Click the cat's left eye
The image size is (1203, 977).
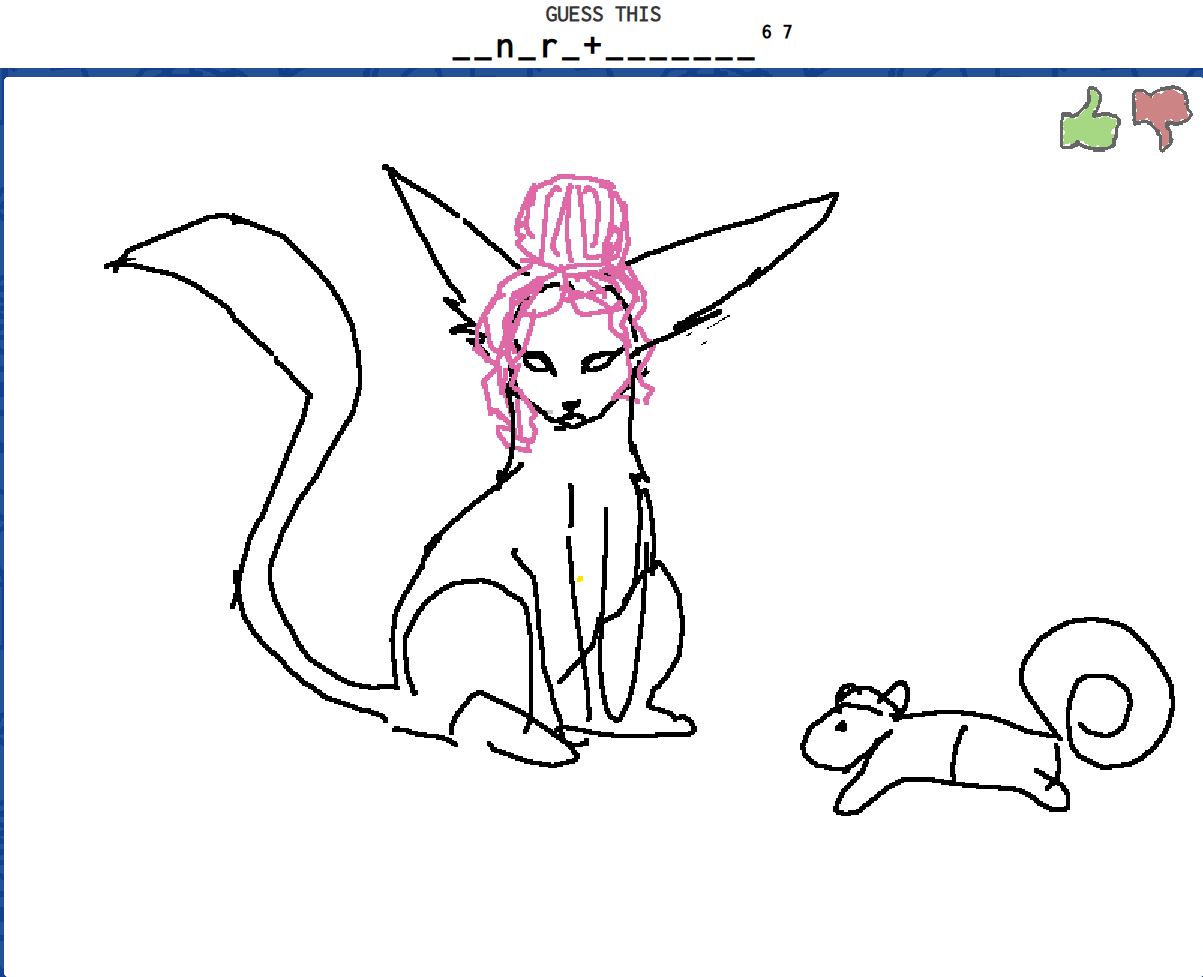coord(538,362)
